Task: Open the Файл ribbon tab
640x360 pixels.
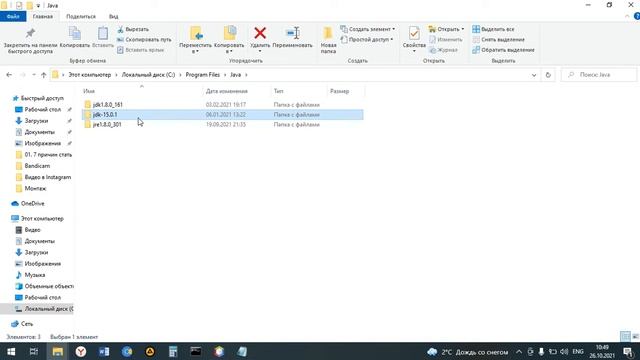Action: point(13,16)
